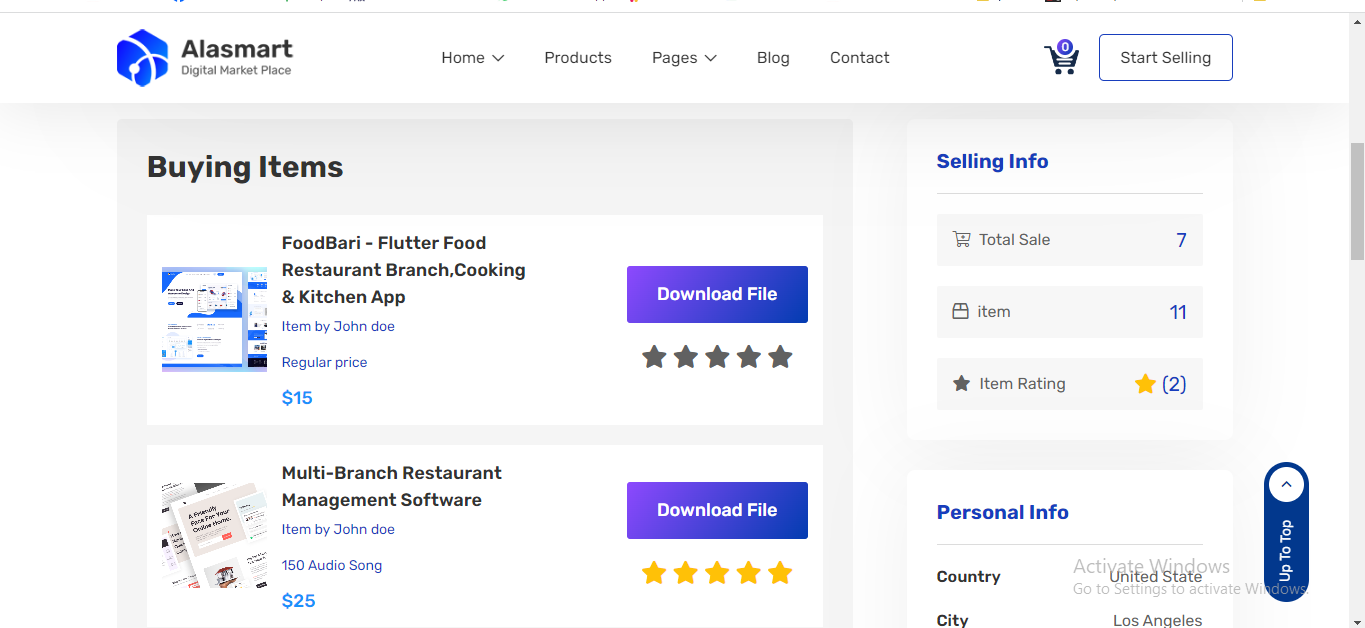1365x628 pixels.
Task: Click the page vertical scrollbar
Action: 1356,200
